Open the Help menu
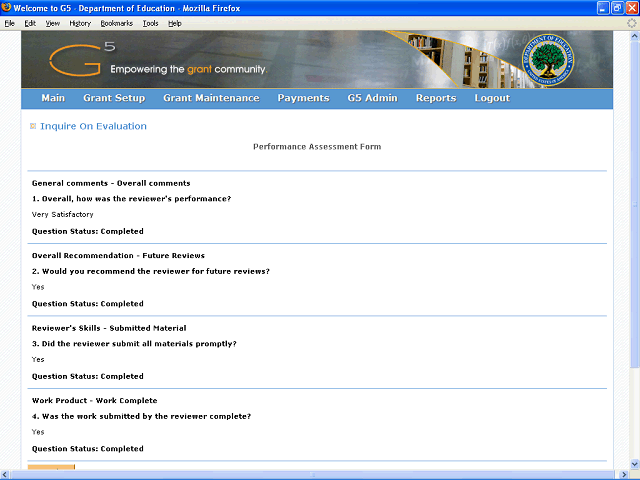 175,24
